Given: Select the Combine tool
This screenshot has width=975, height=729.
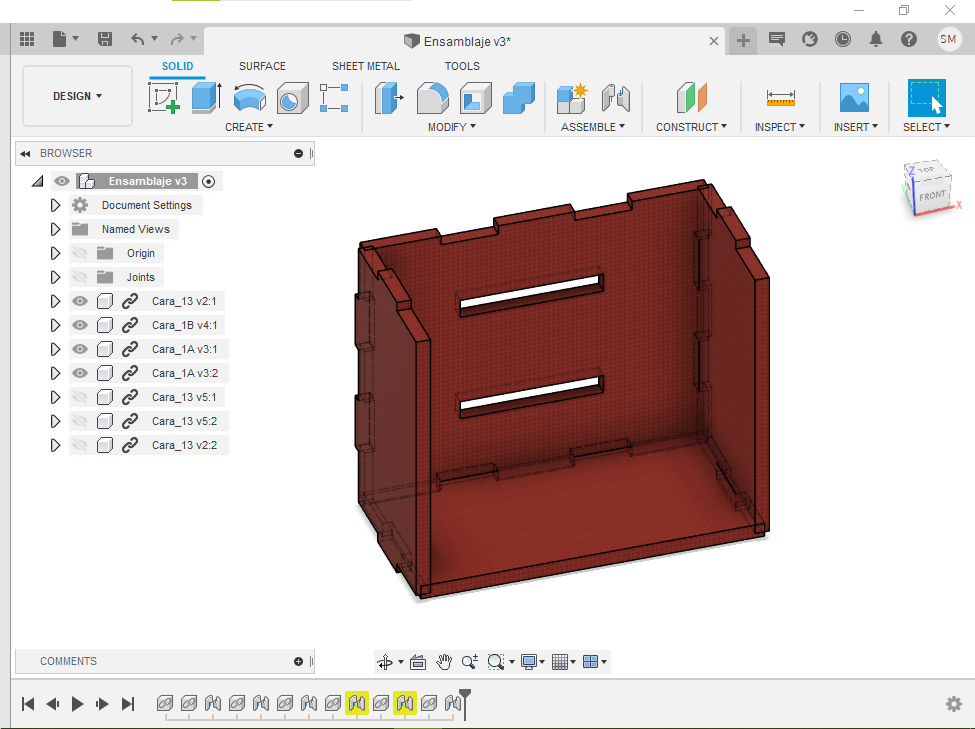Looking at the screenshot, I should (x=519, y=98).
